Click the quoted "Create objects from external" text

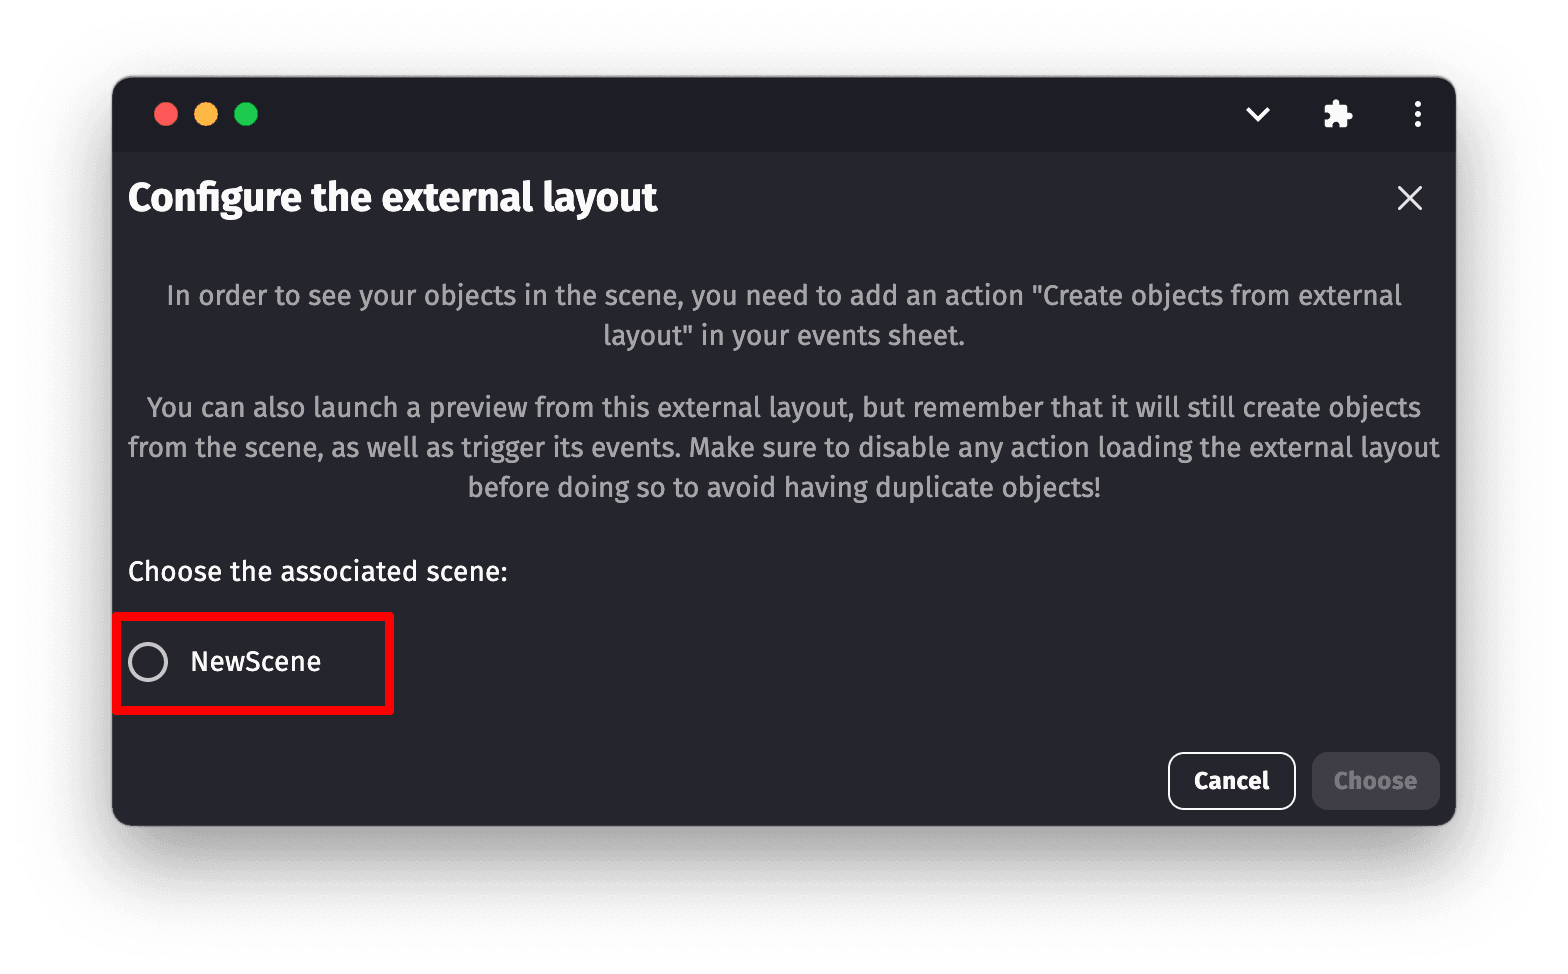[1220, 296]
